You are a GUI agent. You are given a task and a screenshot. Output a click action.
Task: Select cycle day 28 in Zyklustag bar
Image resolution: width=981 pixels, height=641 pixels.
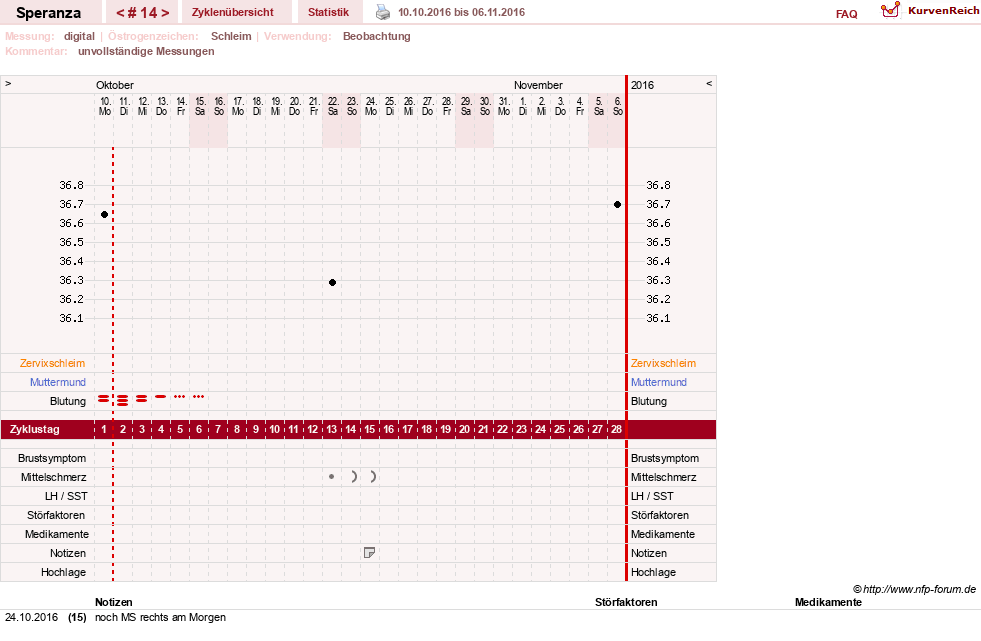click(x=616, y=430)
